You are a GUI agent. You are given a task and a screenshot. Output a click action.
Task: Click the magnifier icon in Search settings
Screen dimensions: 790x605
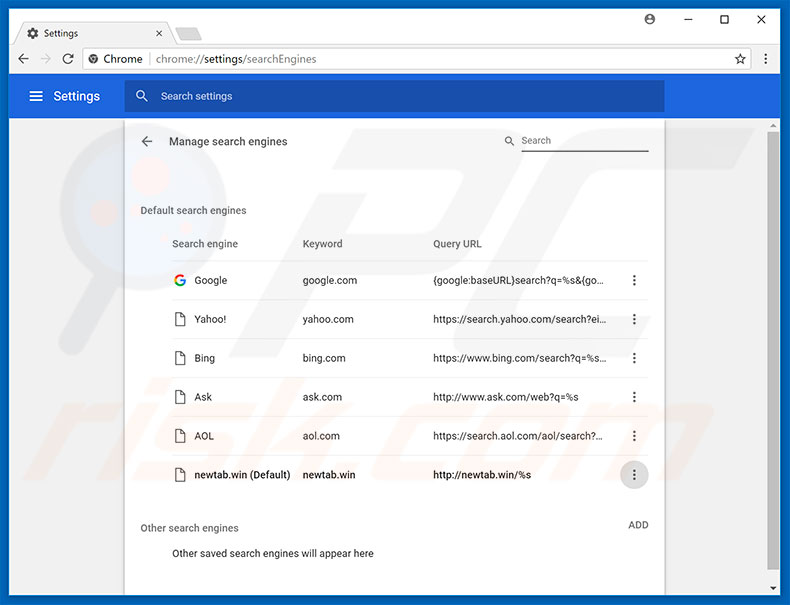point(142,96)
